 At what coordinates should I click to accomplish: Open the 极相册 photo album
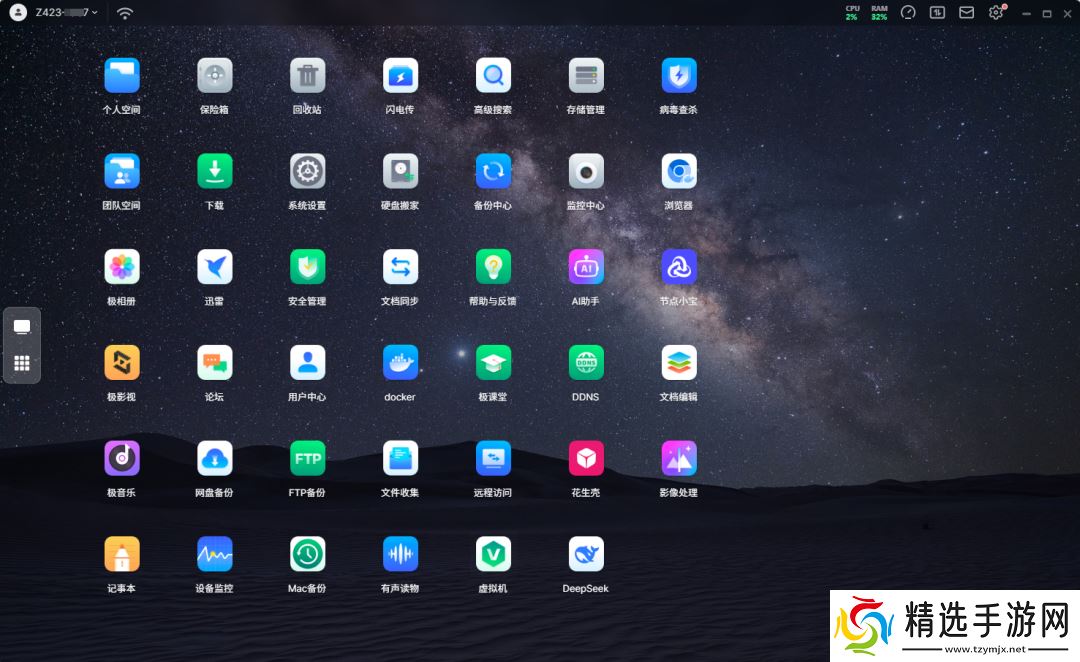pyautogui.click(x=122, y=267)
